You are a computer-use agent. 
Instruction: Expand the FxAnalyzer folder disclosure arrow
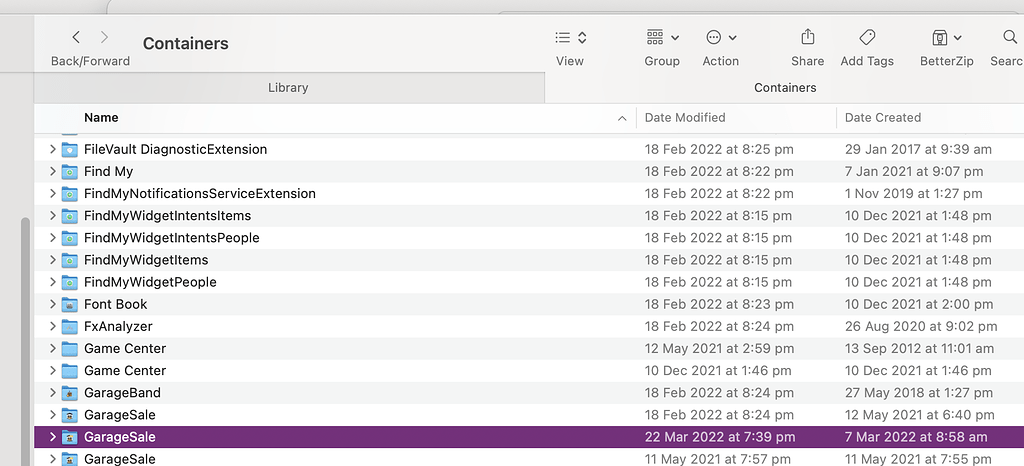coord(52,326)
